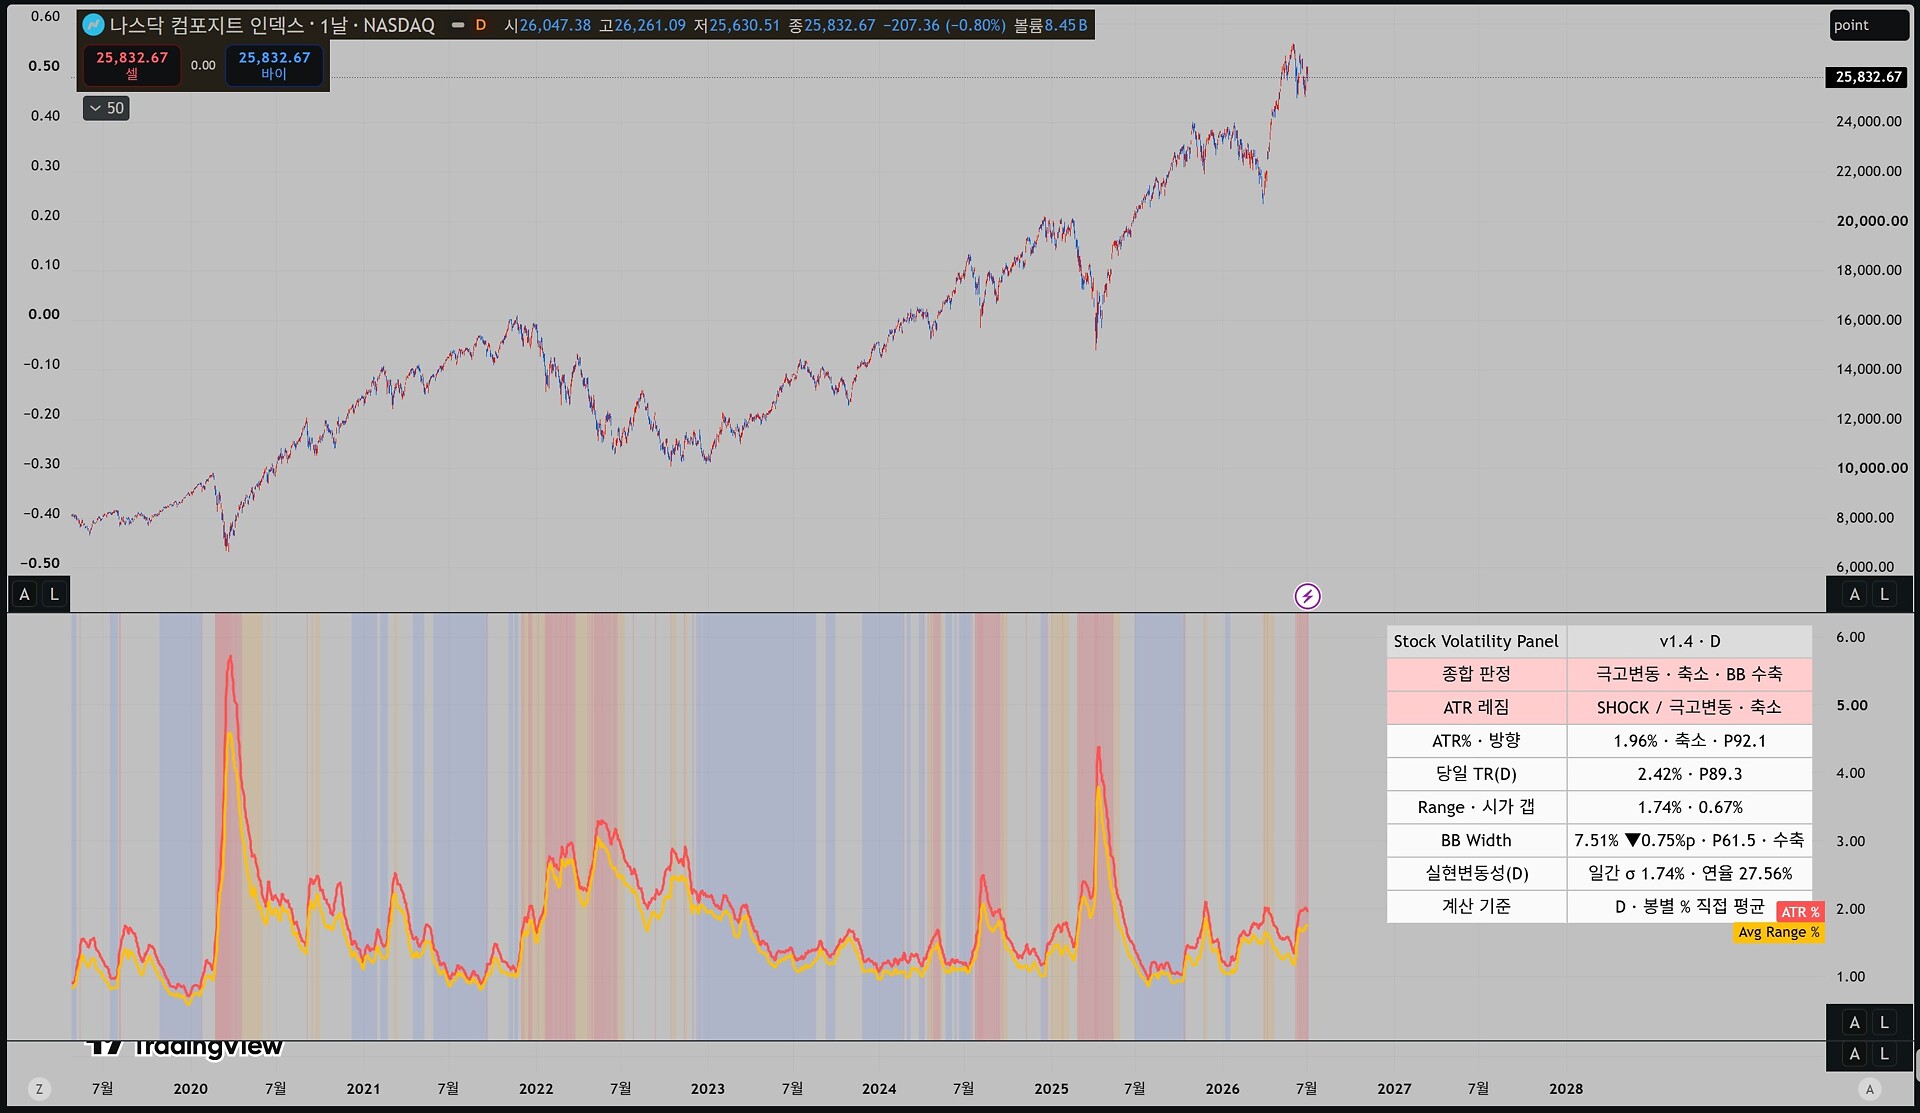Image resolution: width=1920 pixels, height=1113 pixels.
Task: Toggle A on main chart's left price scale
Action: point(25,594)
